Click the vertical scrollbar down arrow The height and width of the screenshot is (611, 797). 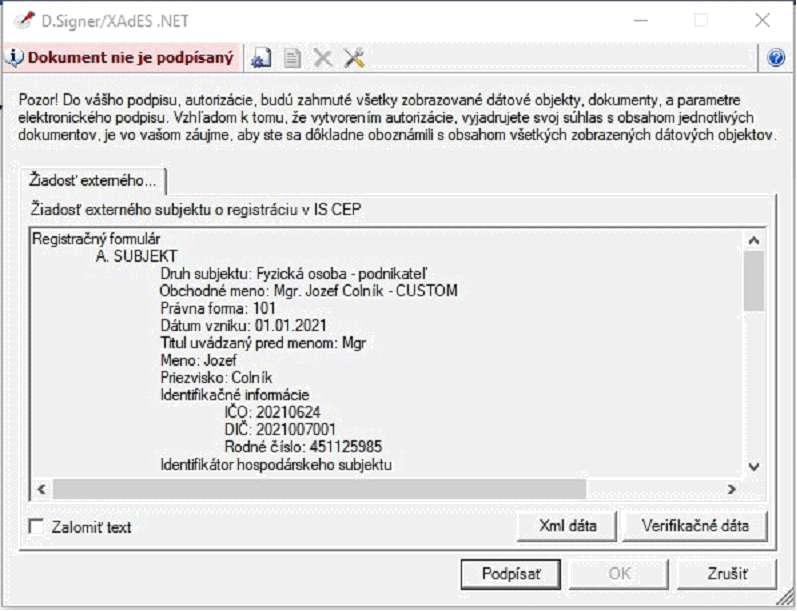click(754, 466)
